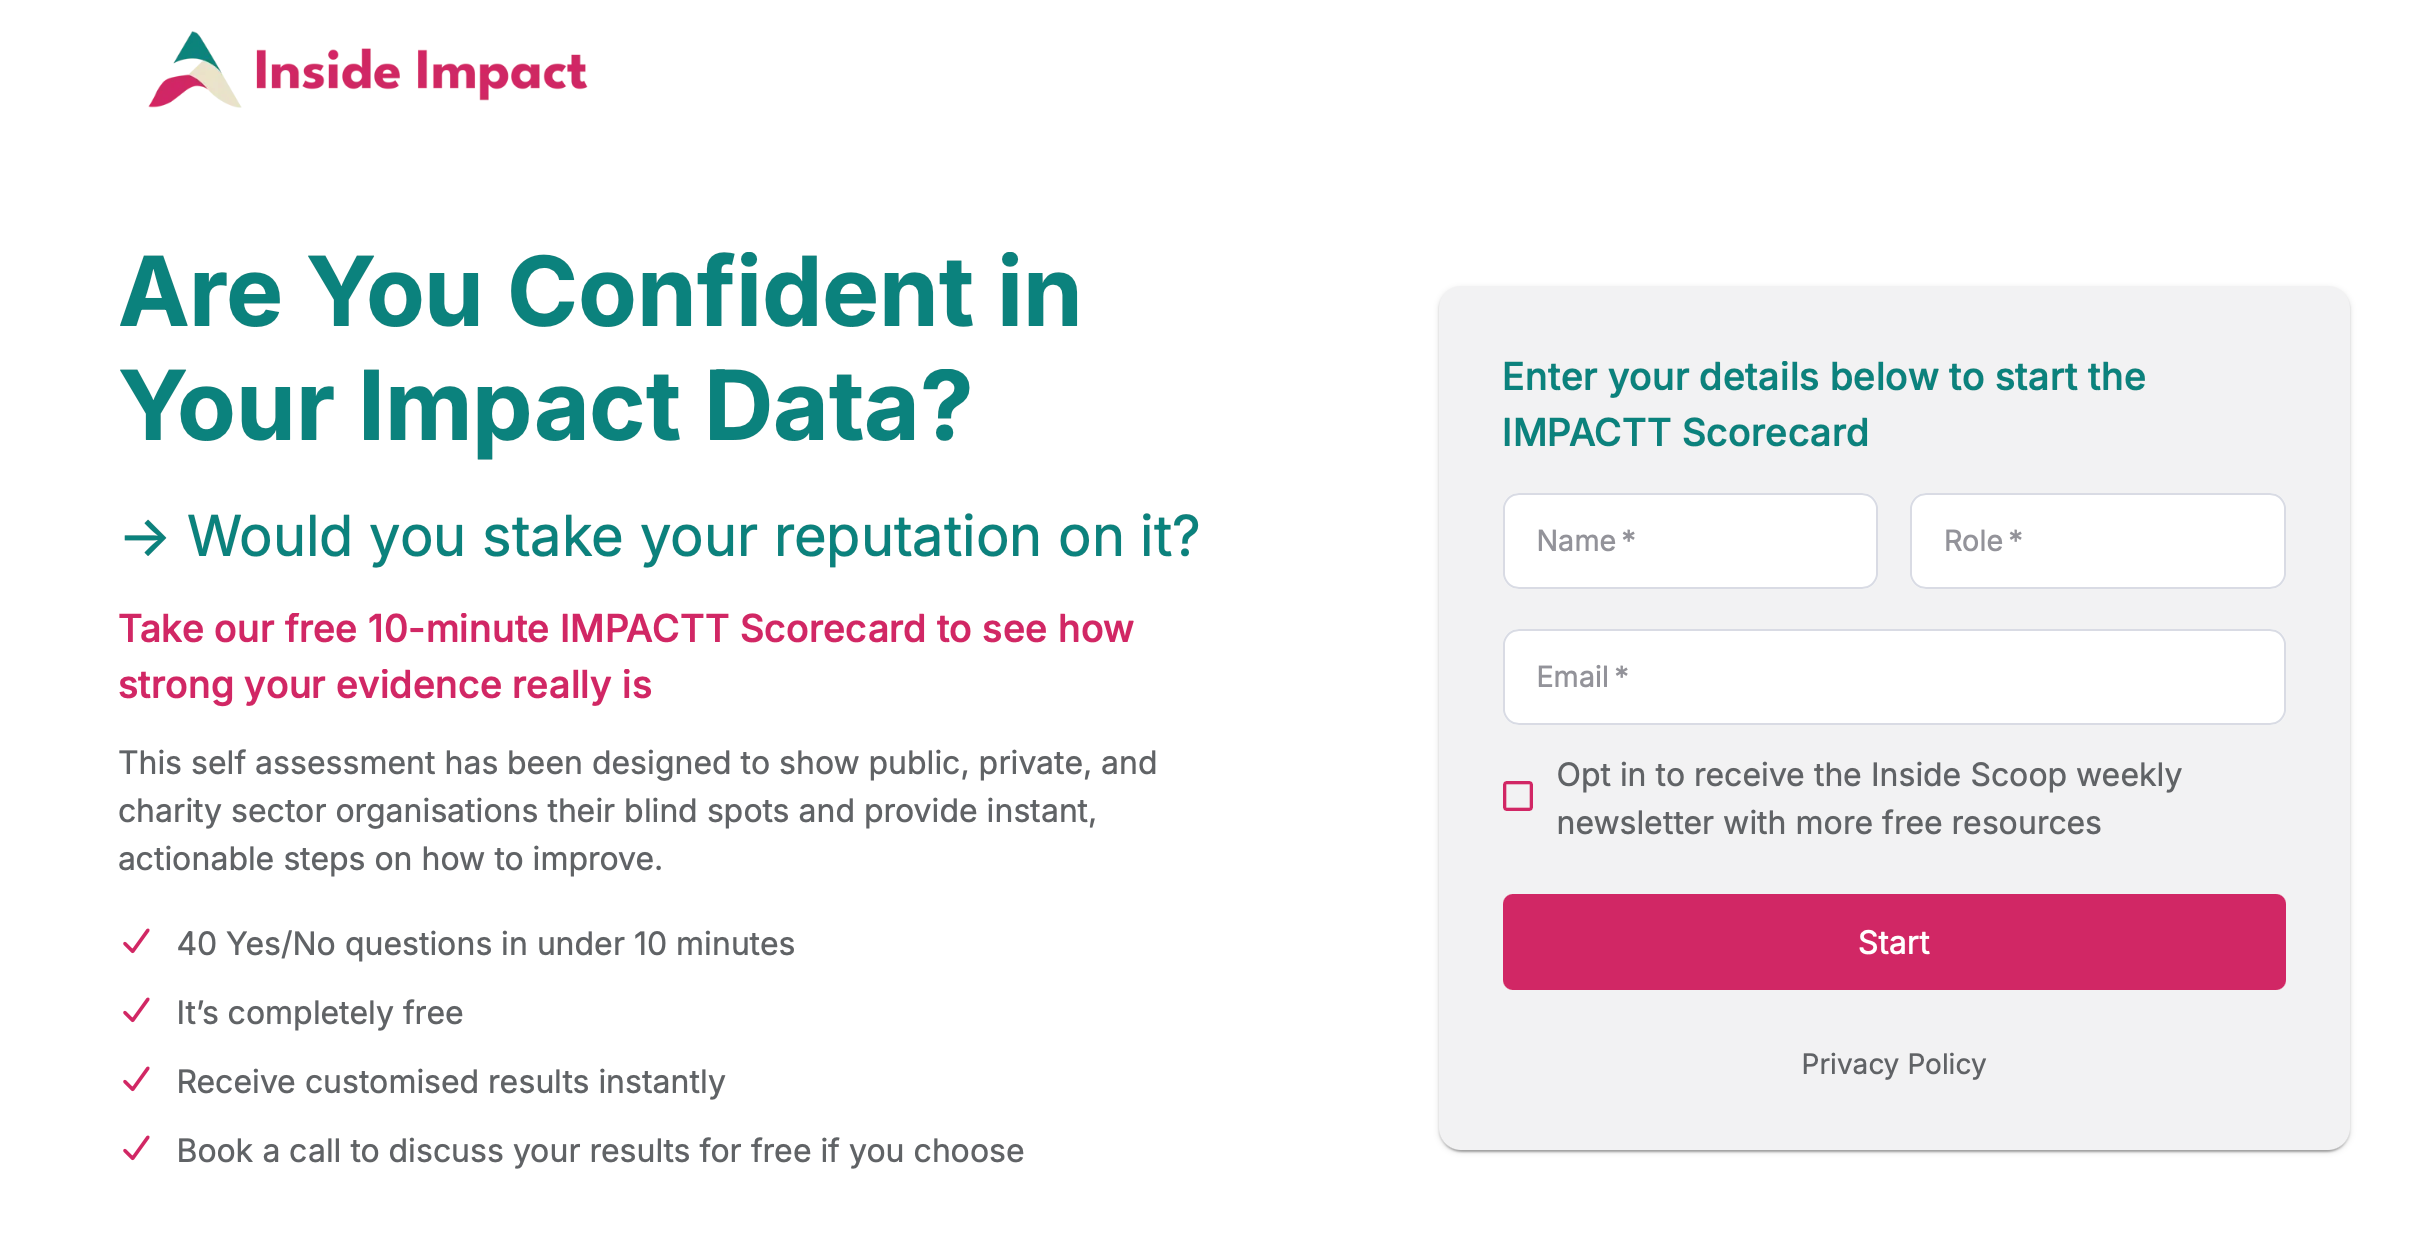Click Book a call to discuss text
This screenshot has width=2430, height=1246.
point(600,1151)
